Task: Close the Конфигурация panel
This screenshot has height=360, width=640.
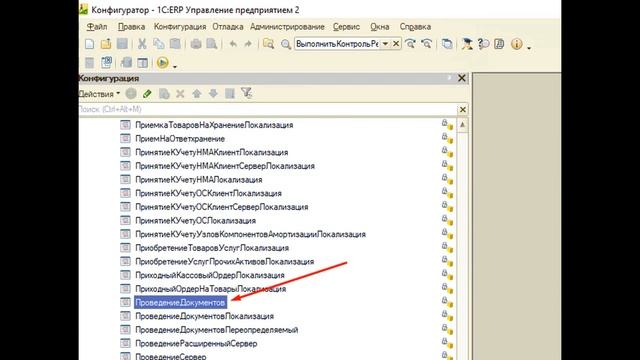Action: click(462, 78)
